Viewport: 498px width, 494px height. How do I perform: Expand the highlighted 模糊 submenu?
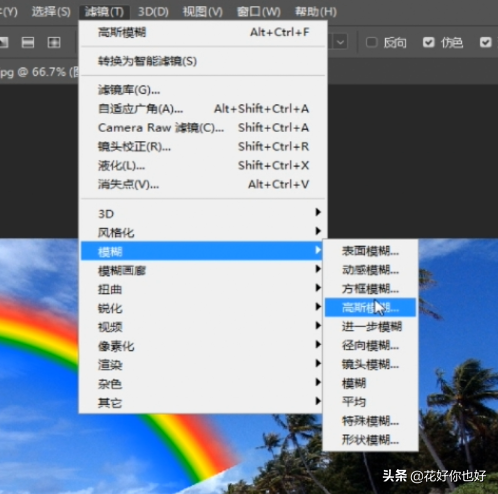203,251
